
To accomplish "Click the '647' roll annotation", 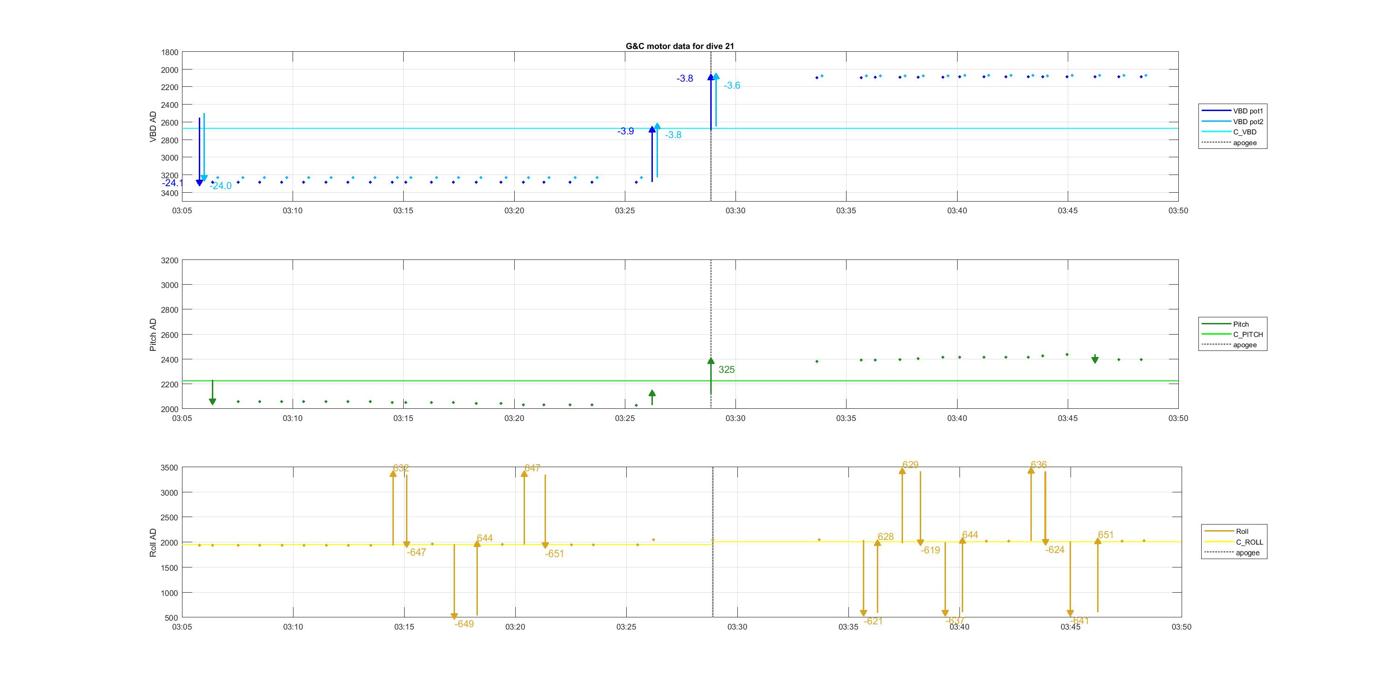I will pos(532,468).
